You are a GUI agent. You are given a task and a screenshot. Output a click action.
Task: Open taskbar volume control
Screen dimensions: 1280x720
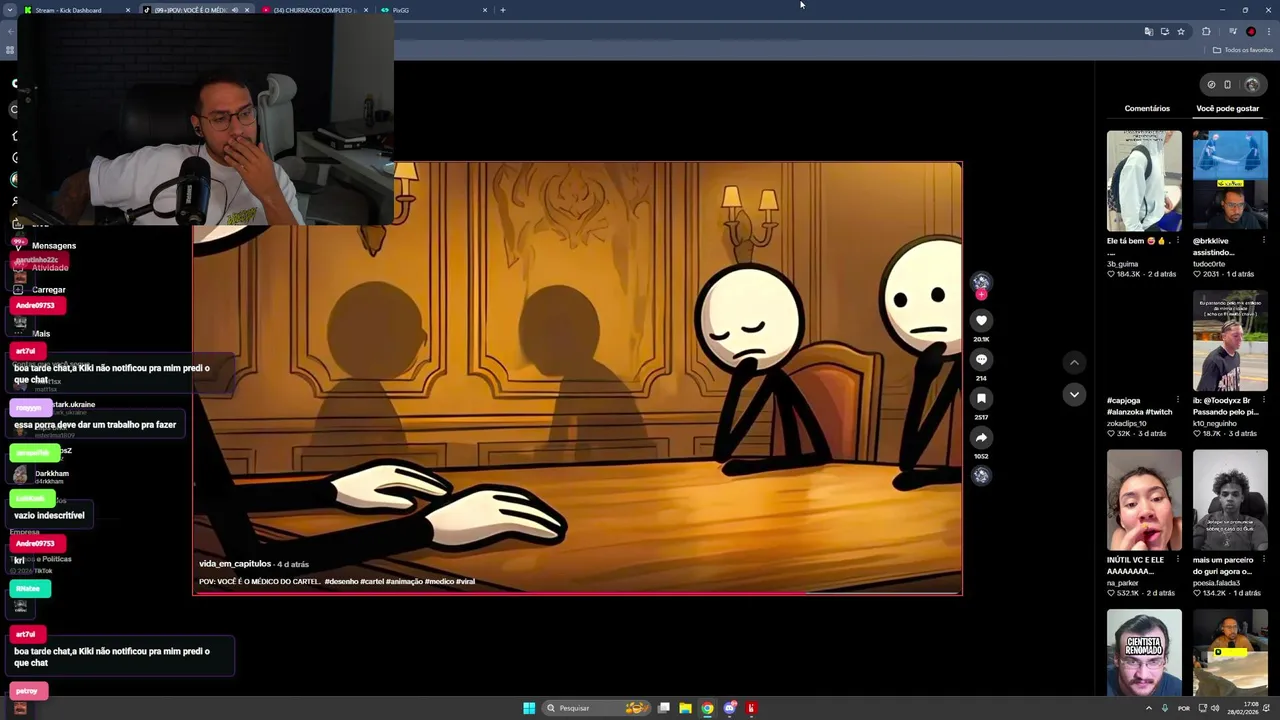(1215, 708)
